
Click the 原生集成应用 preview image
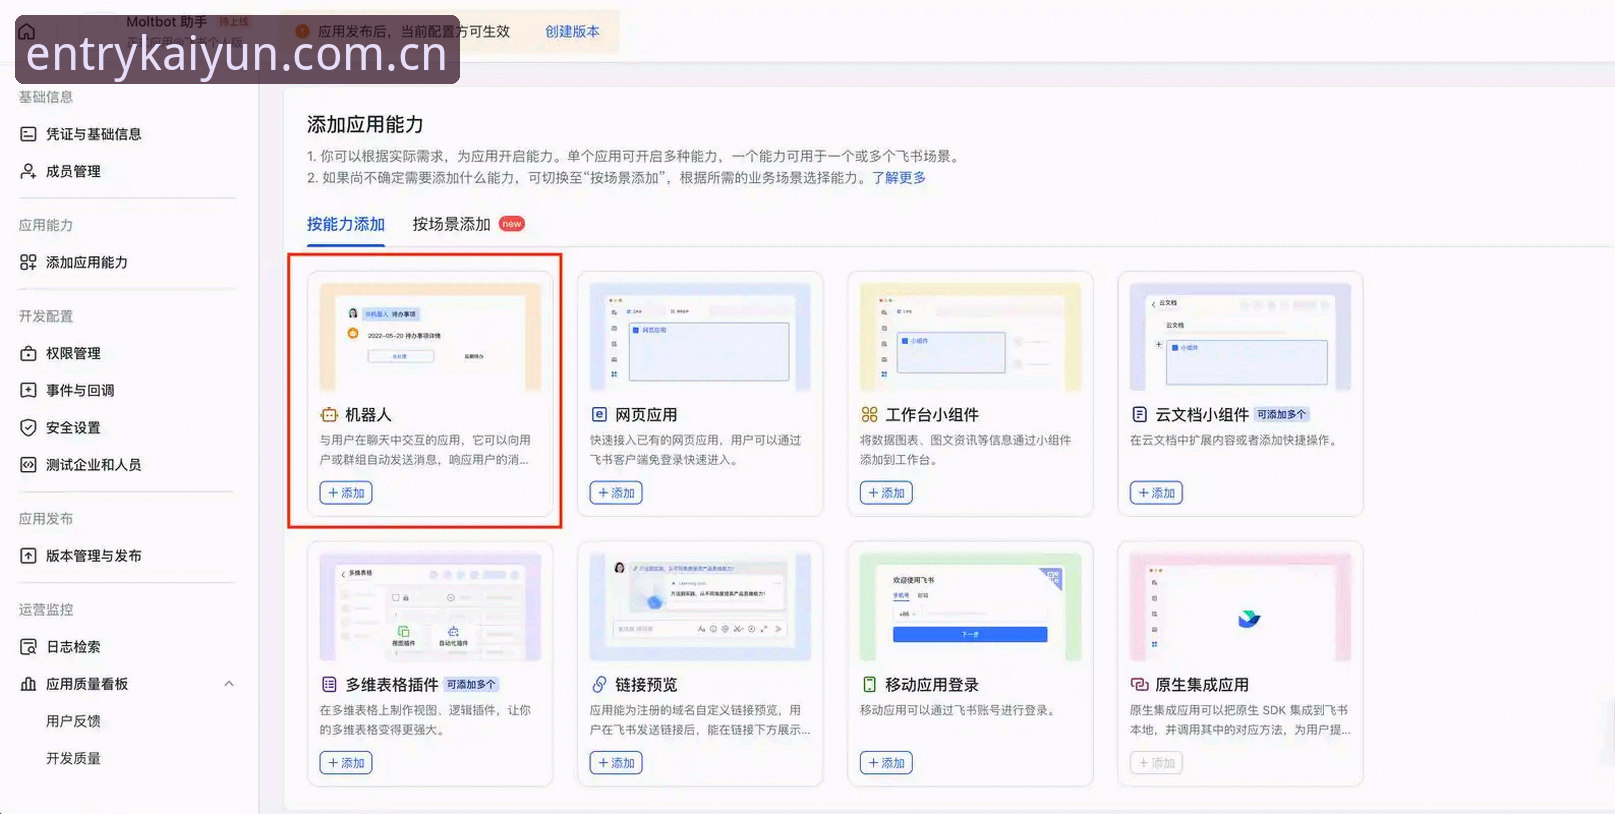click(1240, 607)
